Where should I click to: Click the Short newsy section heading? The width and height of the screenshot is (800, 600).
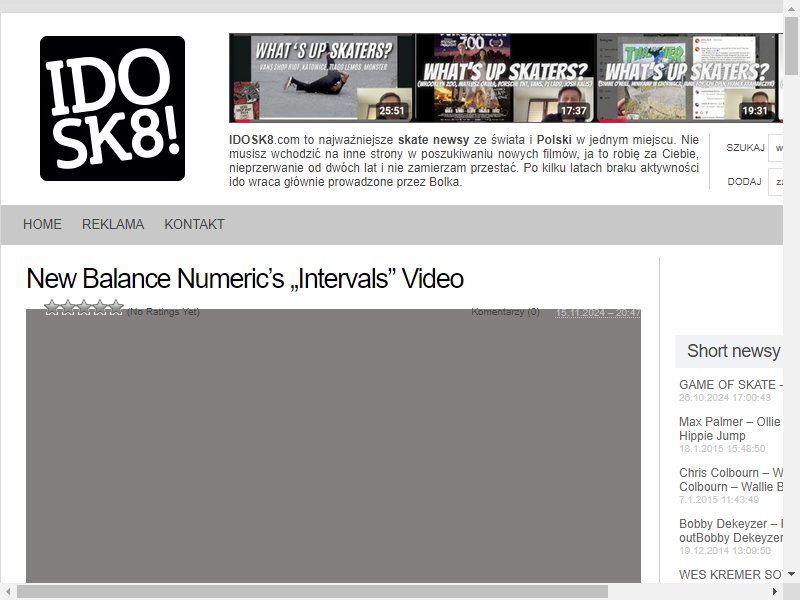click(733, 351)
